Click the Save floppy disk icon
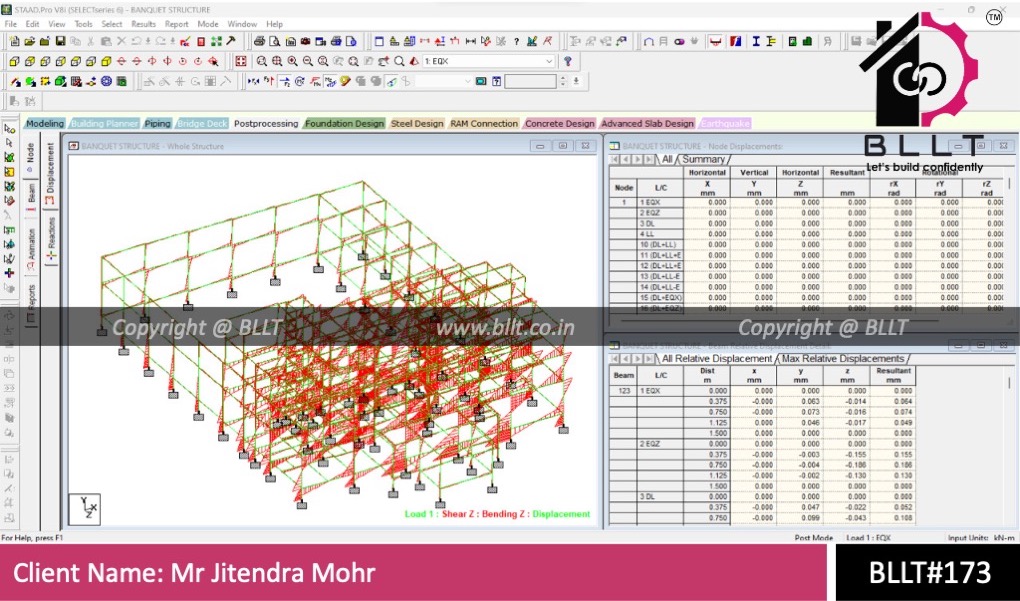This screenshot has width=1020, height=601. [x=60, y=42]
